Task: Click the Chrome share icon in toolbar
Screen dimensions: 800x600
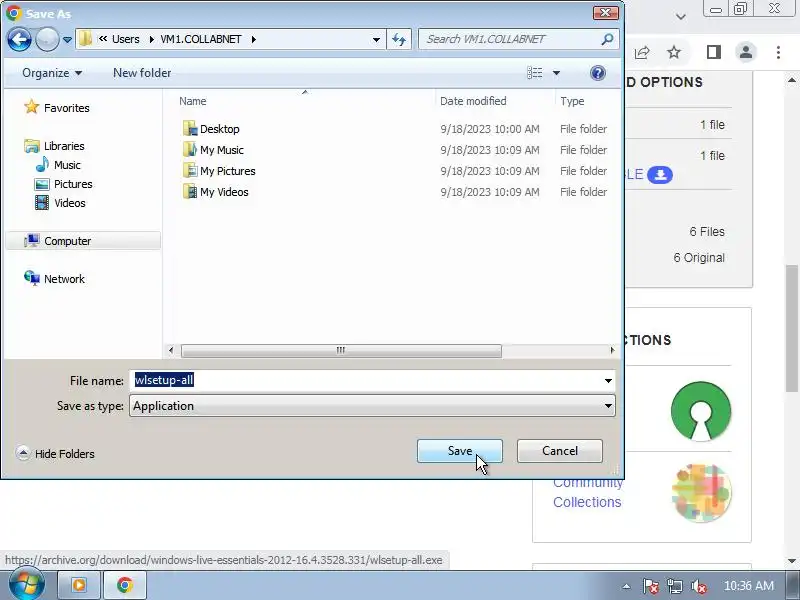Action: [642, 52]
